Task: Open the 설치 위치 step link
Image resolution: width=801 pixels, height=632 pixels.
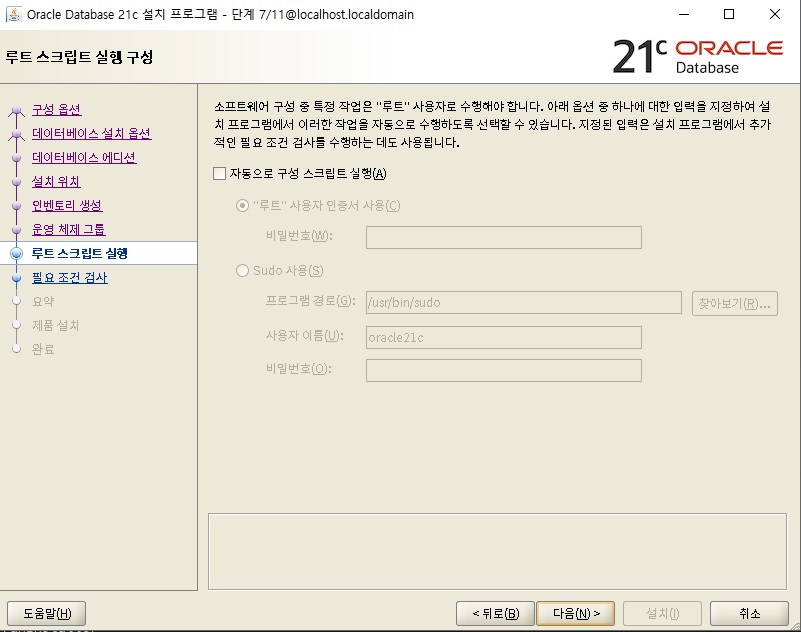Action: 56,181
